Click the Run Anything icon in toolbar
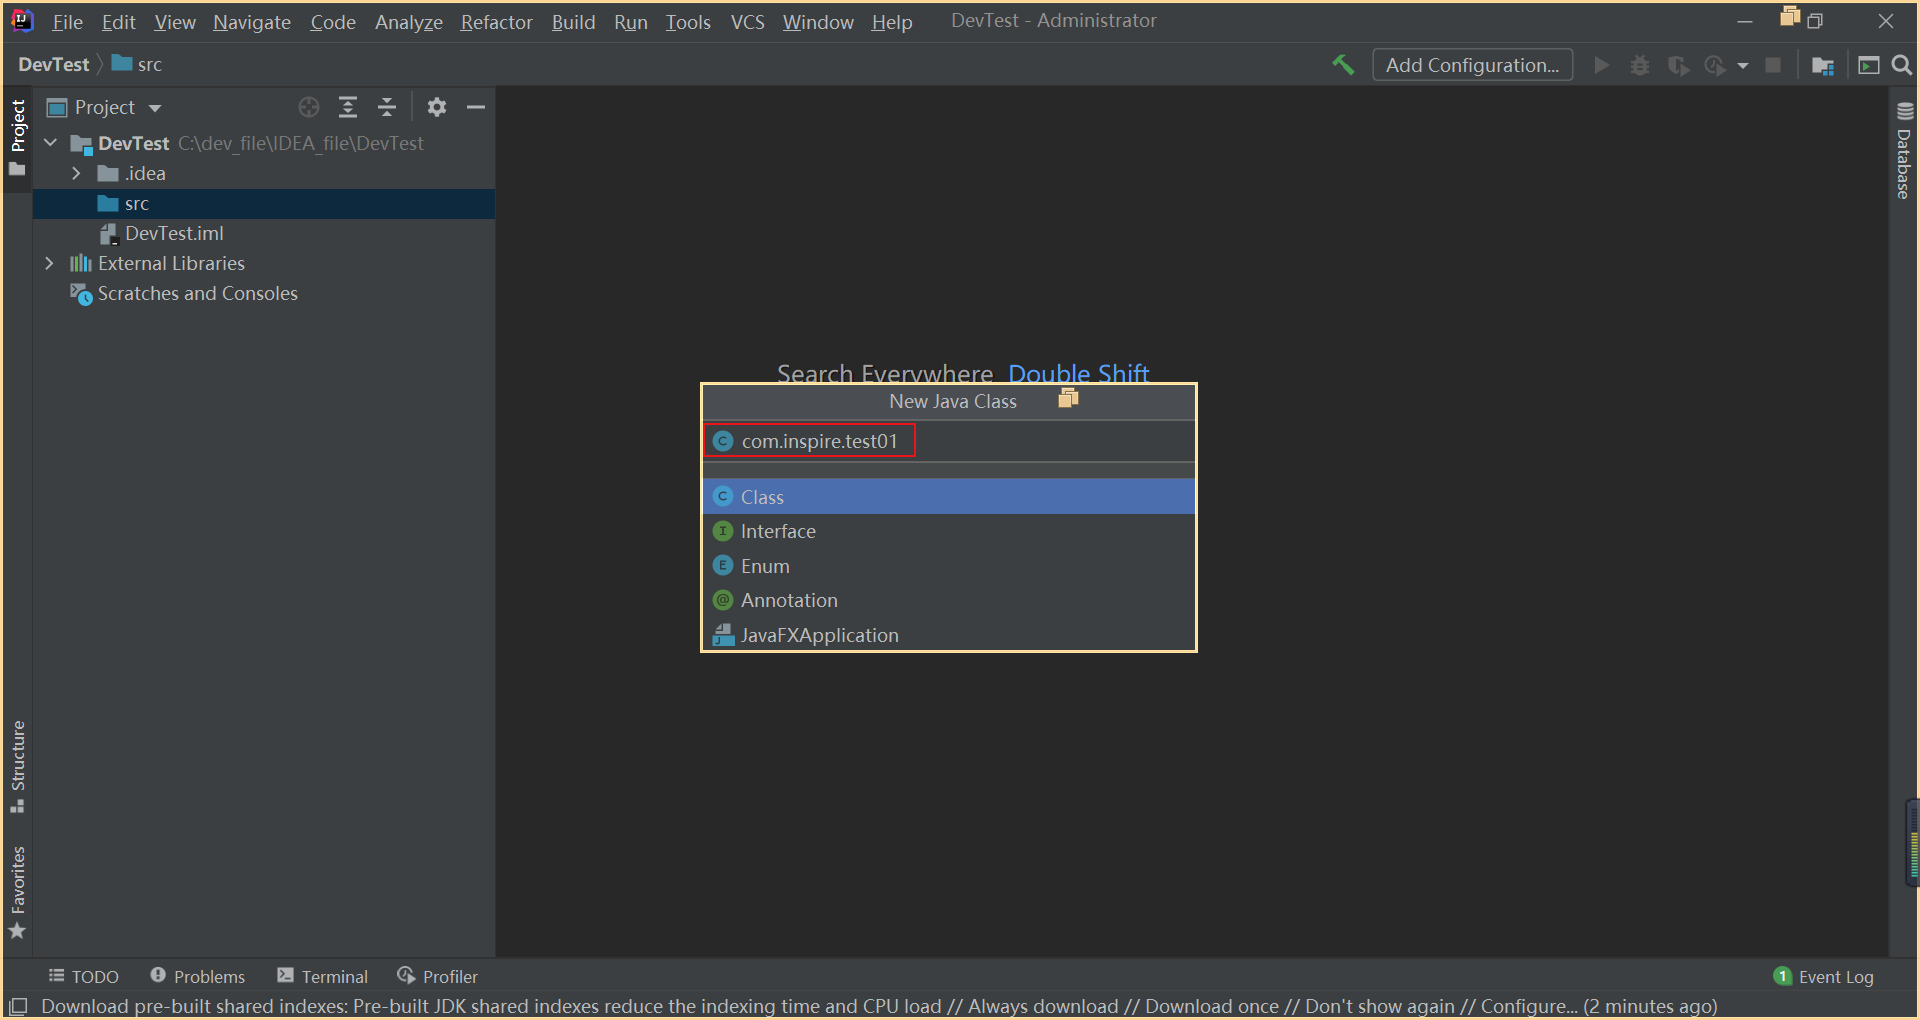 point(1868,65)
